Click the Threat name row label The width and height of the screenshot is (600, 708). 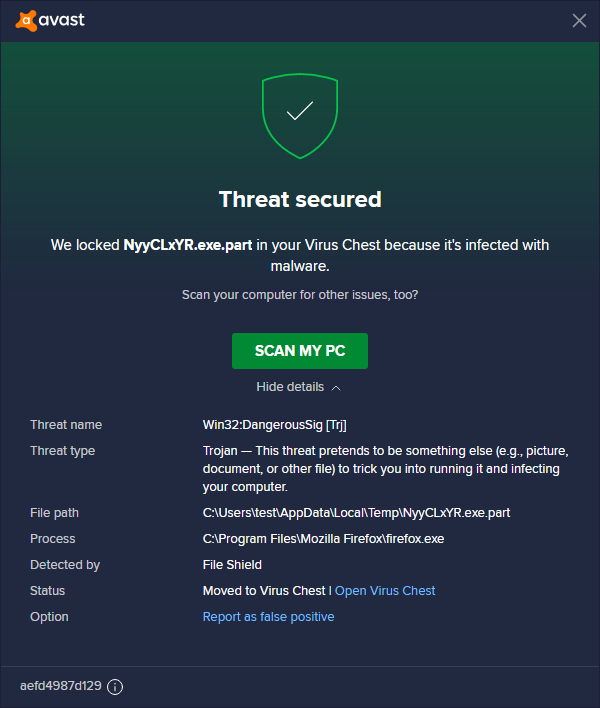pos(66,425)
